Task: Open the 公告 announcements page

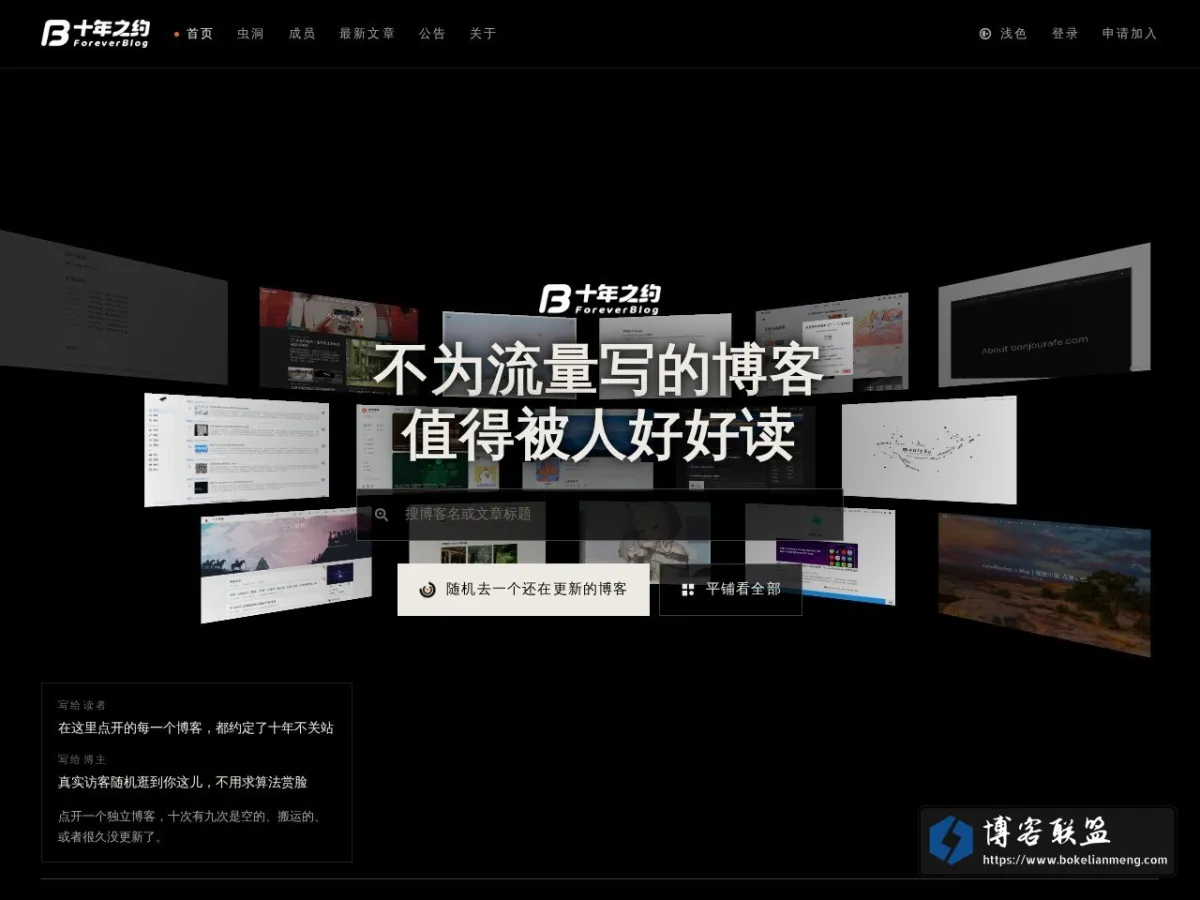Action: click(432, 34)
